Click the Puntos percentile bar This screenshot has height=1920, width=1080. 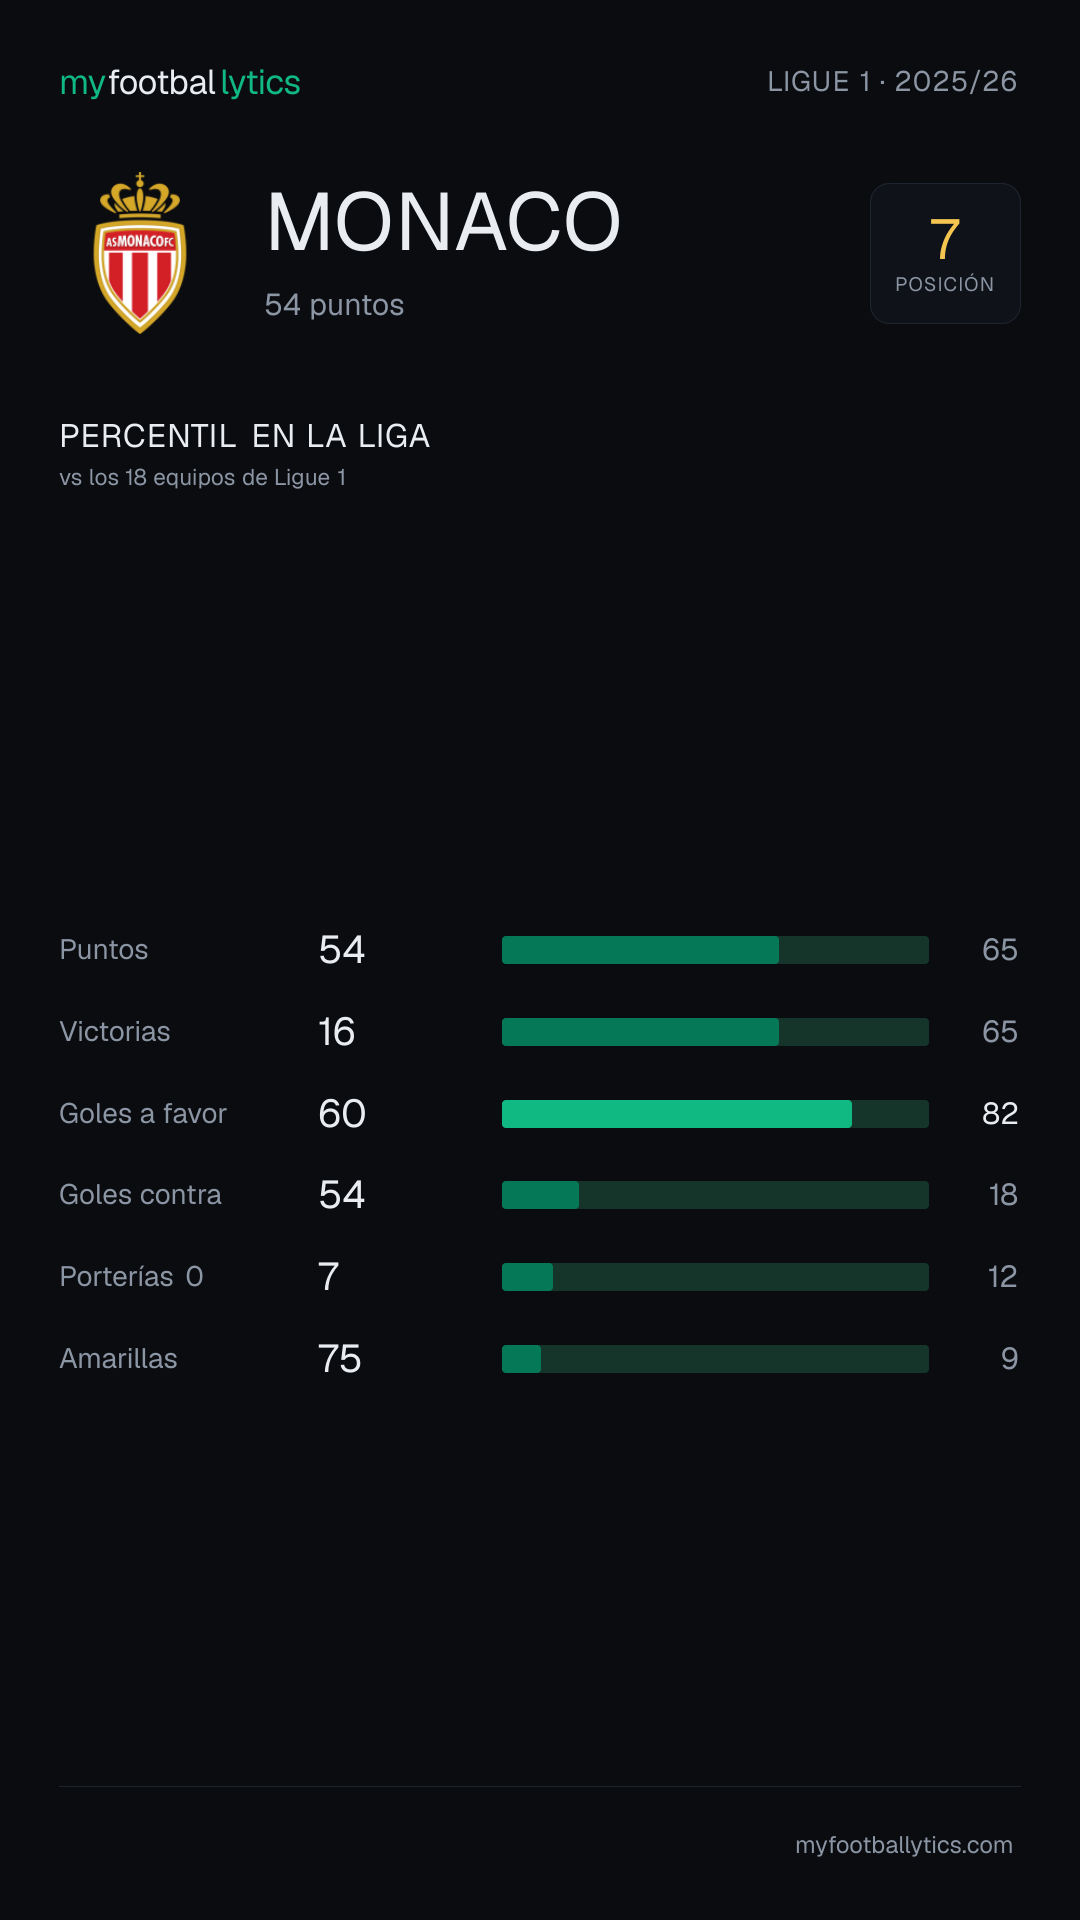715,950
